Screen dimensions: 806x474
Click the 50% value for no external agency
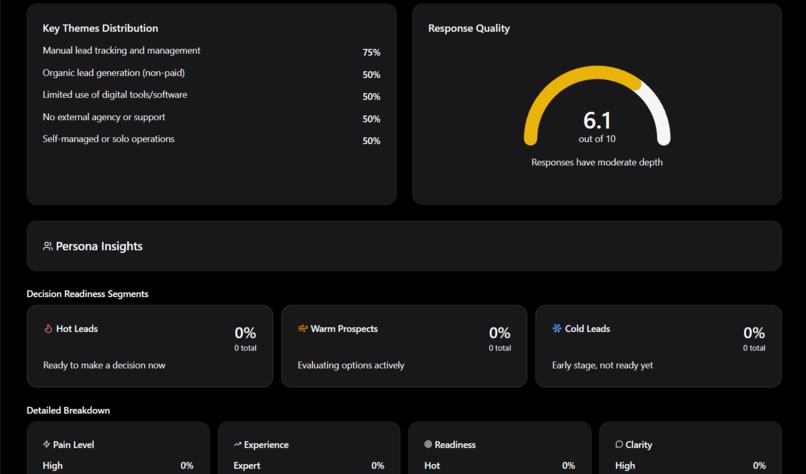371,119
